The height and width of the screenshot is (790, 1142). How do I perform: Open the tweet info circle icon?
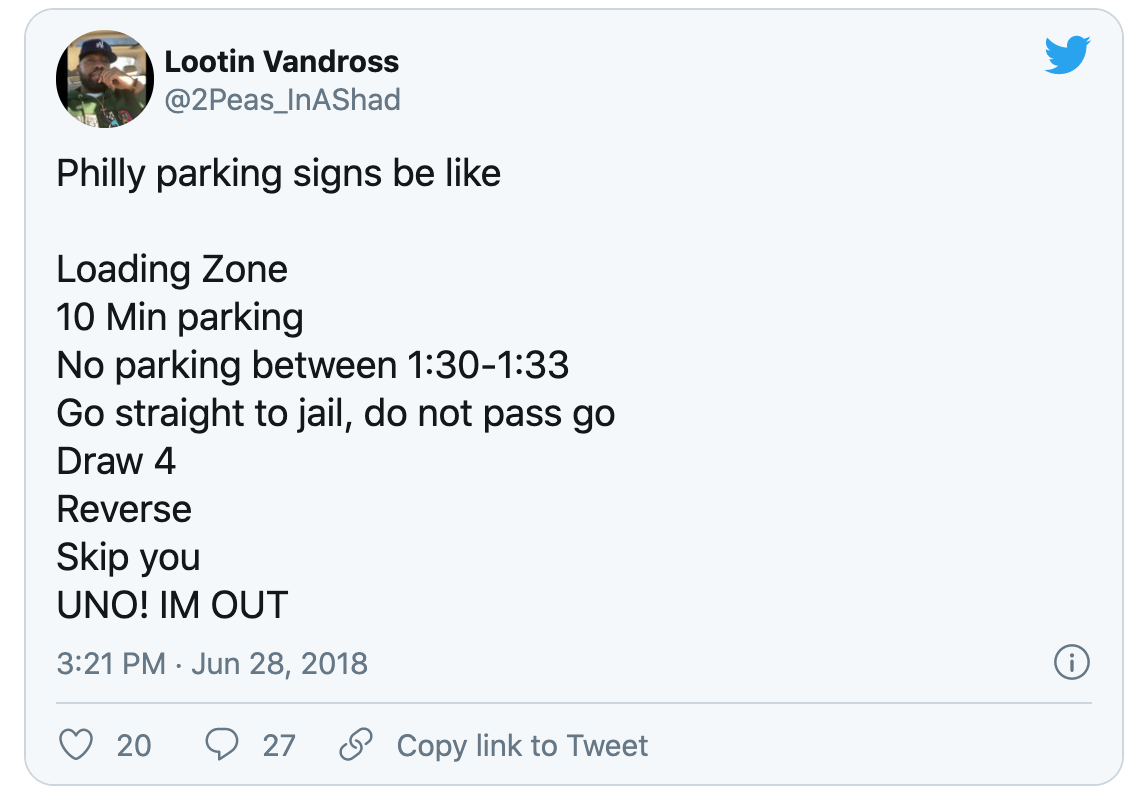click(x=1071, y=663)
